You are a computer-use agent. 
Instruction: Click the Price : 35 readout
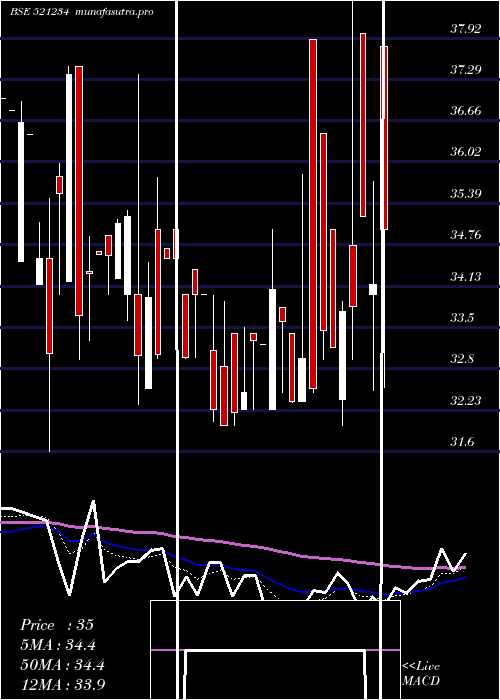click(x=57, y=625)
